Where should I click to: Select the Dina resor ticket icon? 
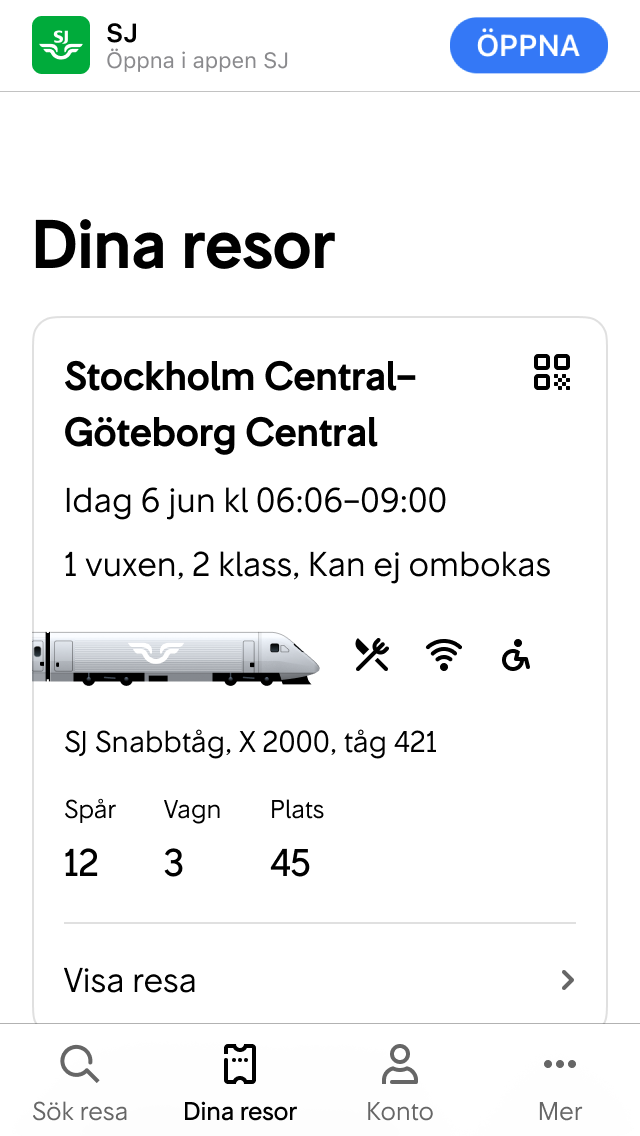point(239,1063)
